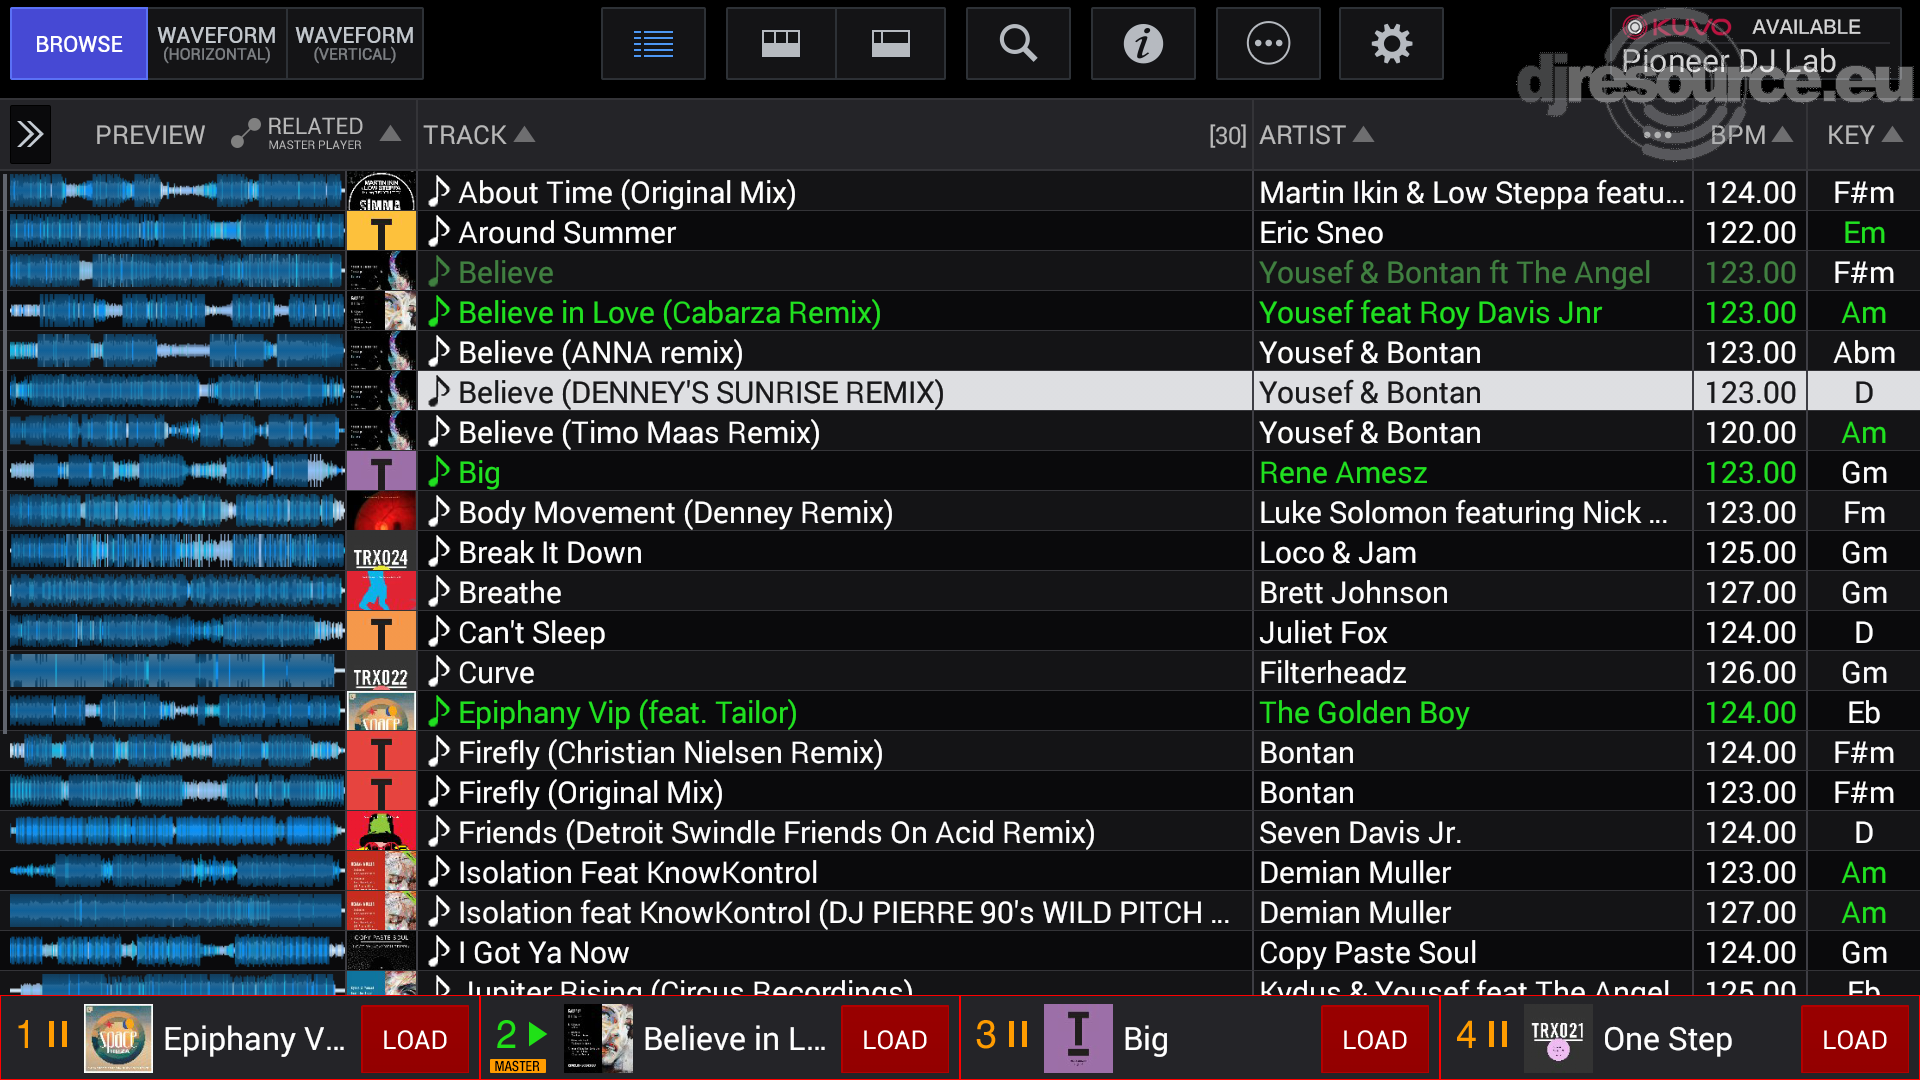This screenshot has height=1080, width=1920.
Task: Click artist Juliet Fox
Action: (1323, 632)
